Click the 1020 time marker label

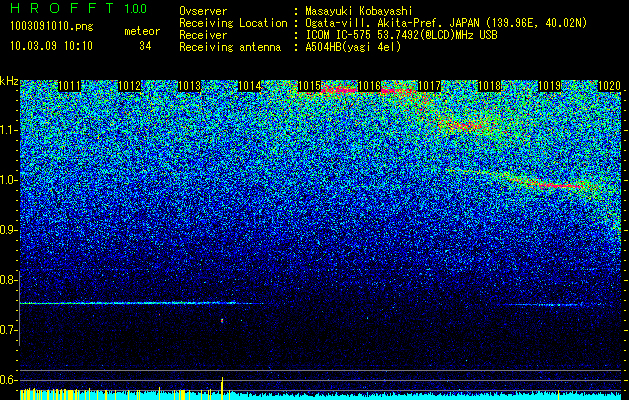point(609,86)
